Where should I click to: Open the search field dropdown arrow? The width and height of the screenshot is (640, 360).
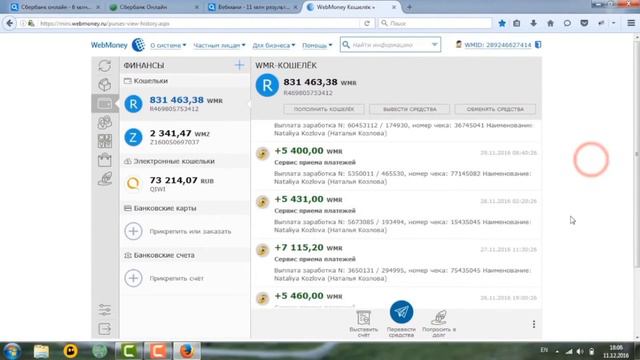(435, 44)
